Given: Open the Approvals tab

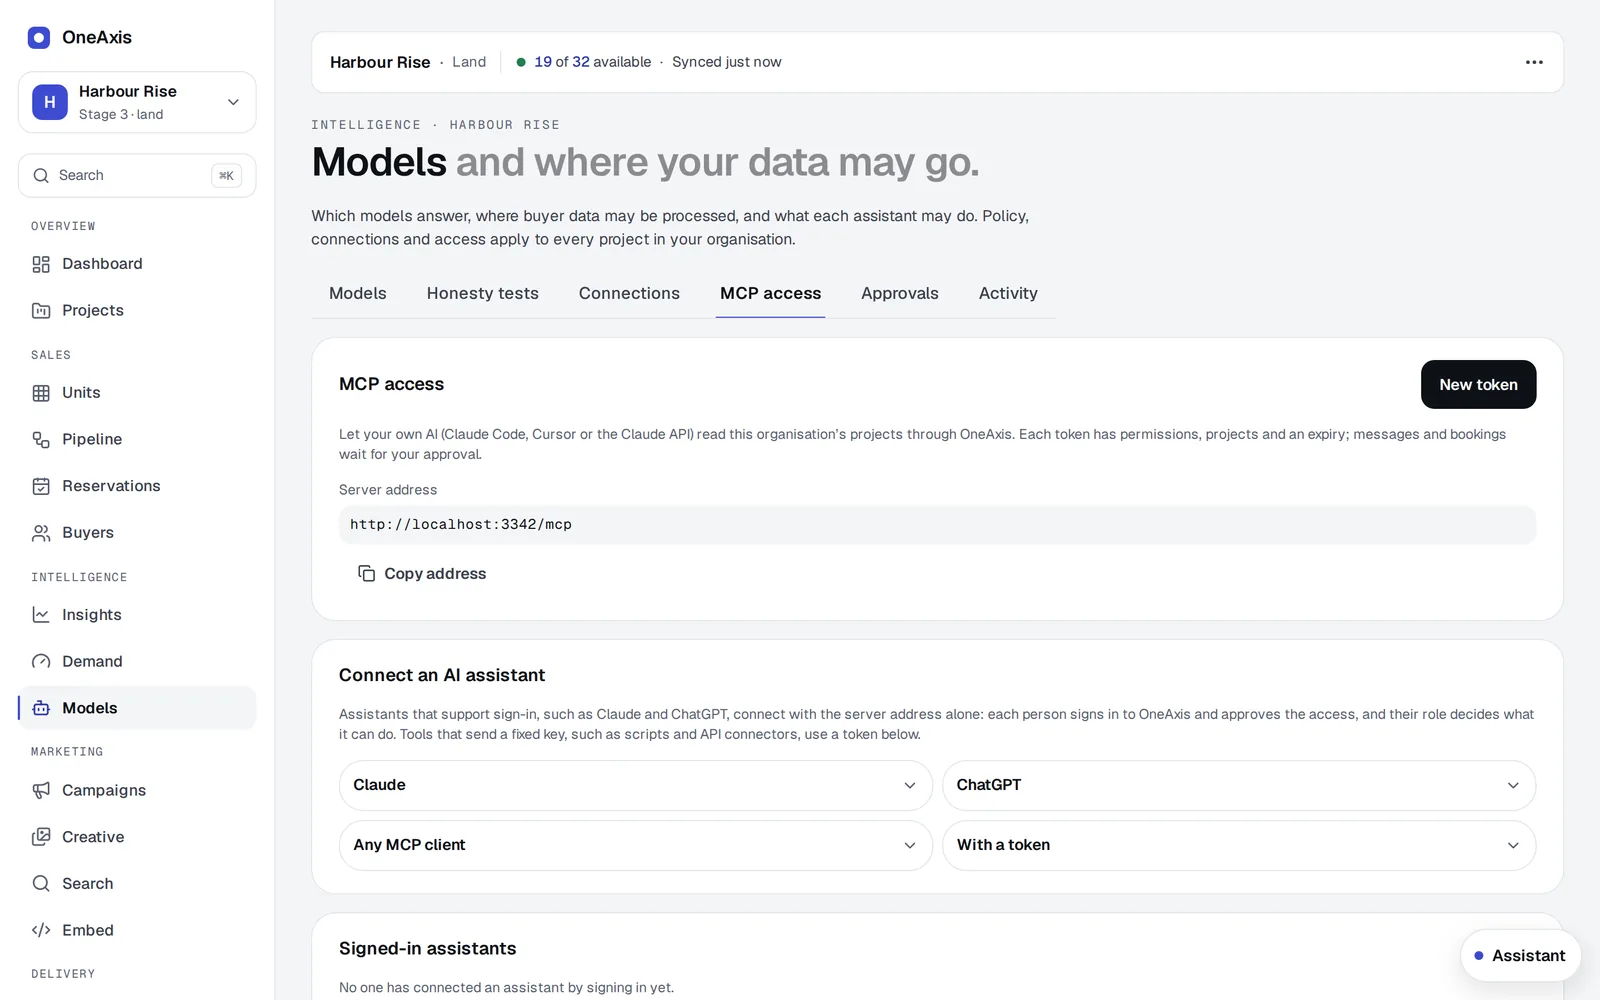Looking at the screenshot, I should (900, 294).
